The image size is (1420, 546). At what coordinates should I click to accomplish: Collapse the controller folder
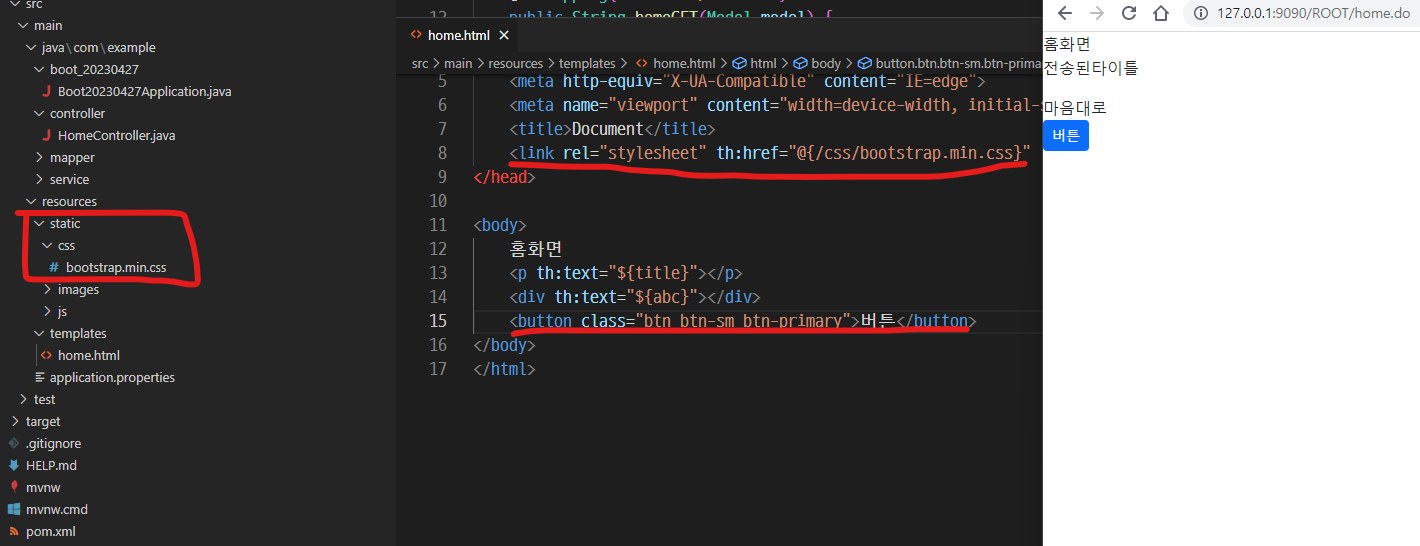[38, 113]
